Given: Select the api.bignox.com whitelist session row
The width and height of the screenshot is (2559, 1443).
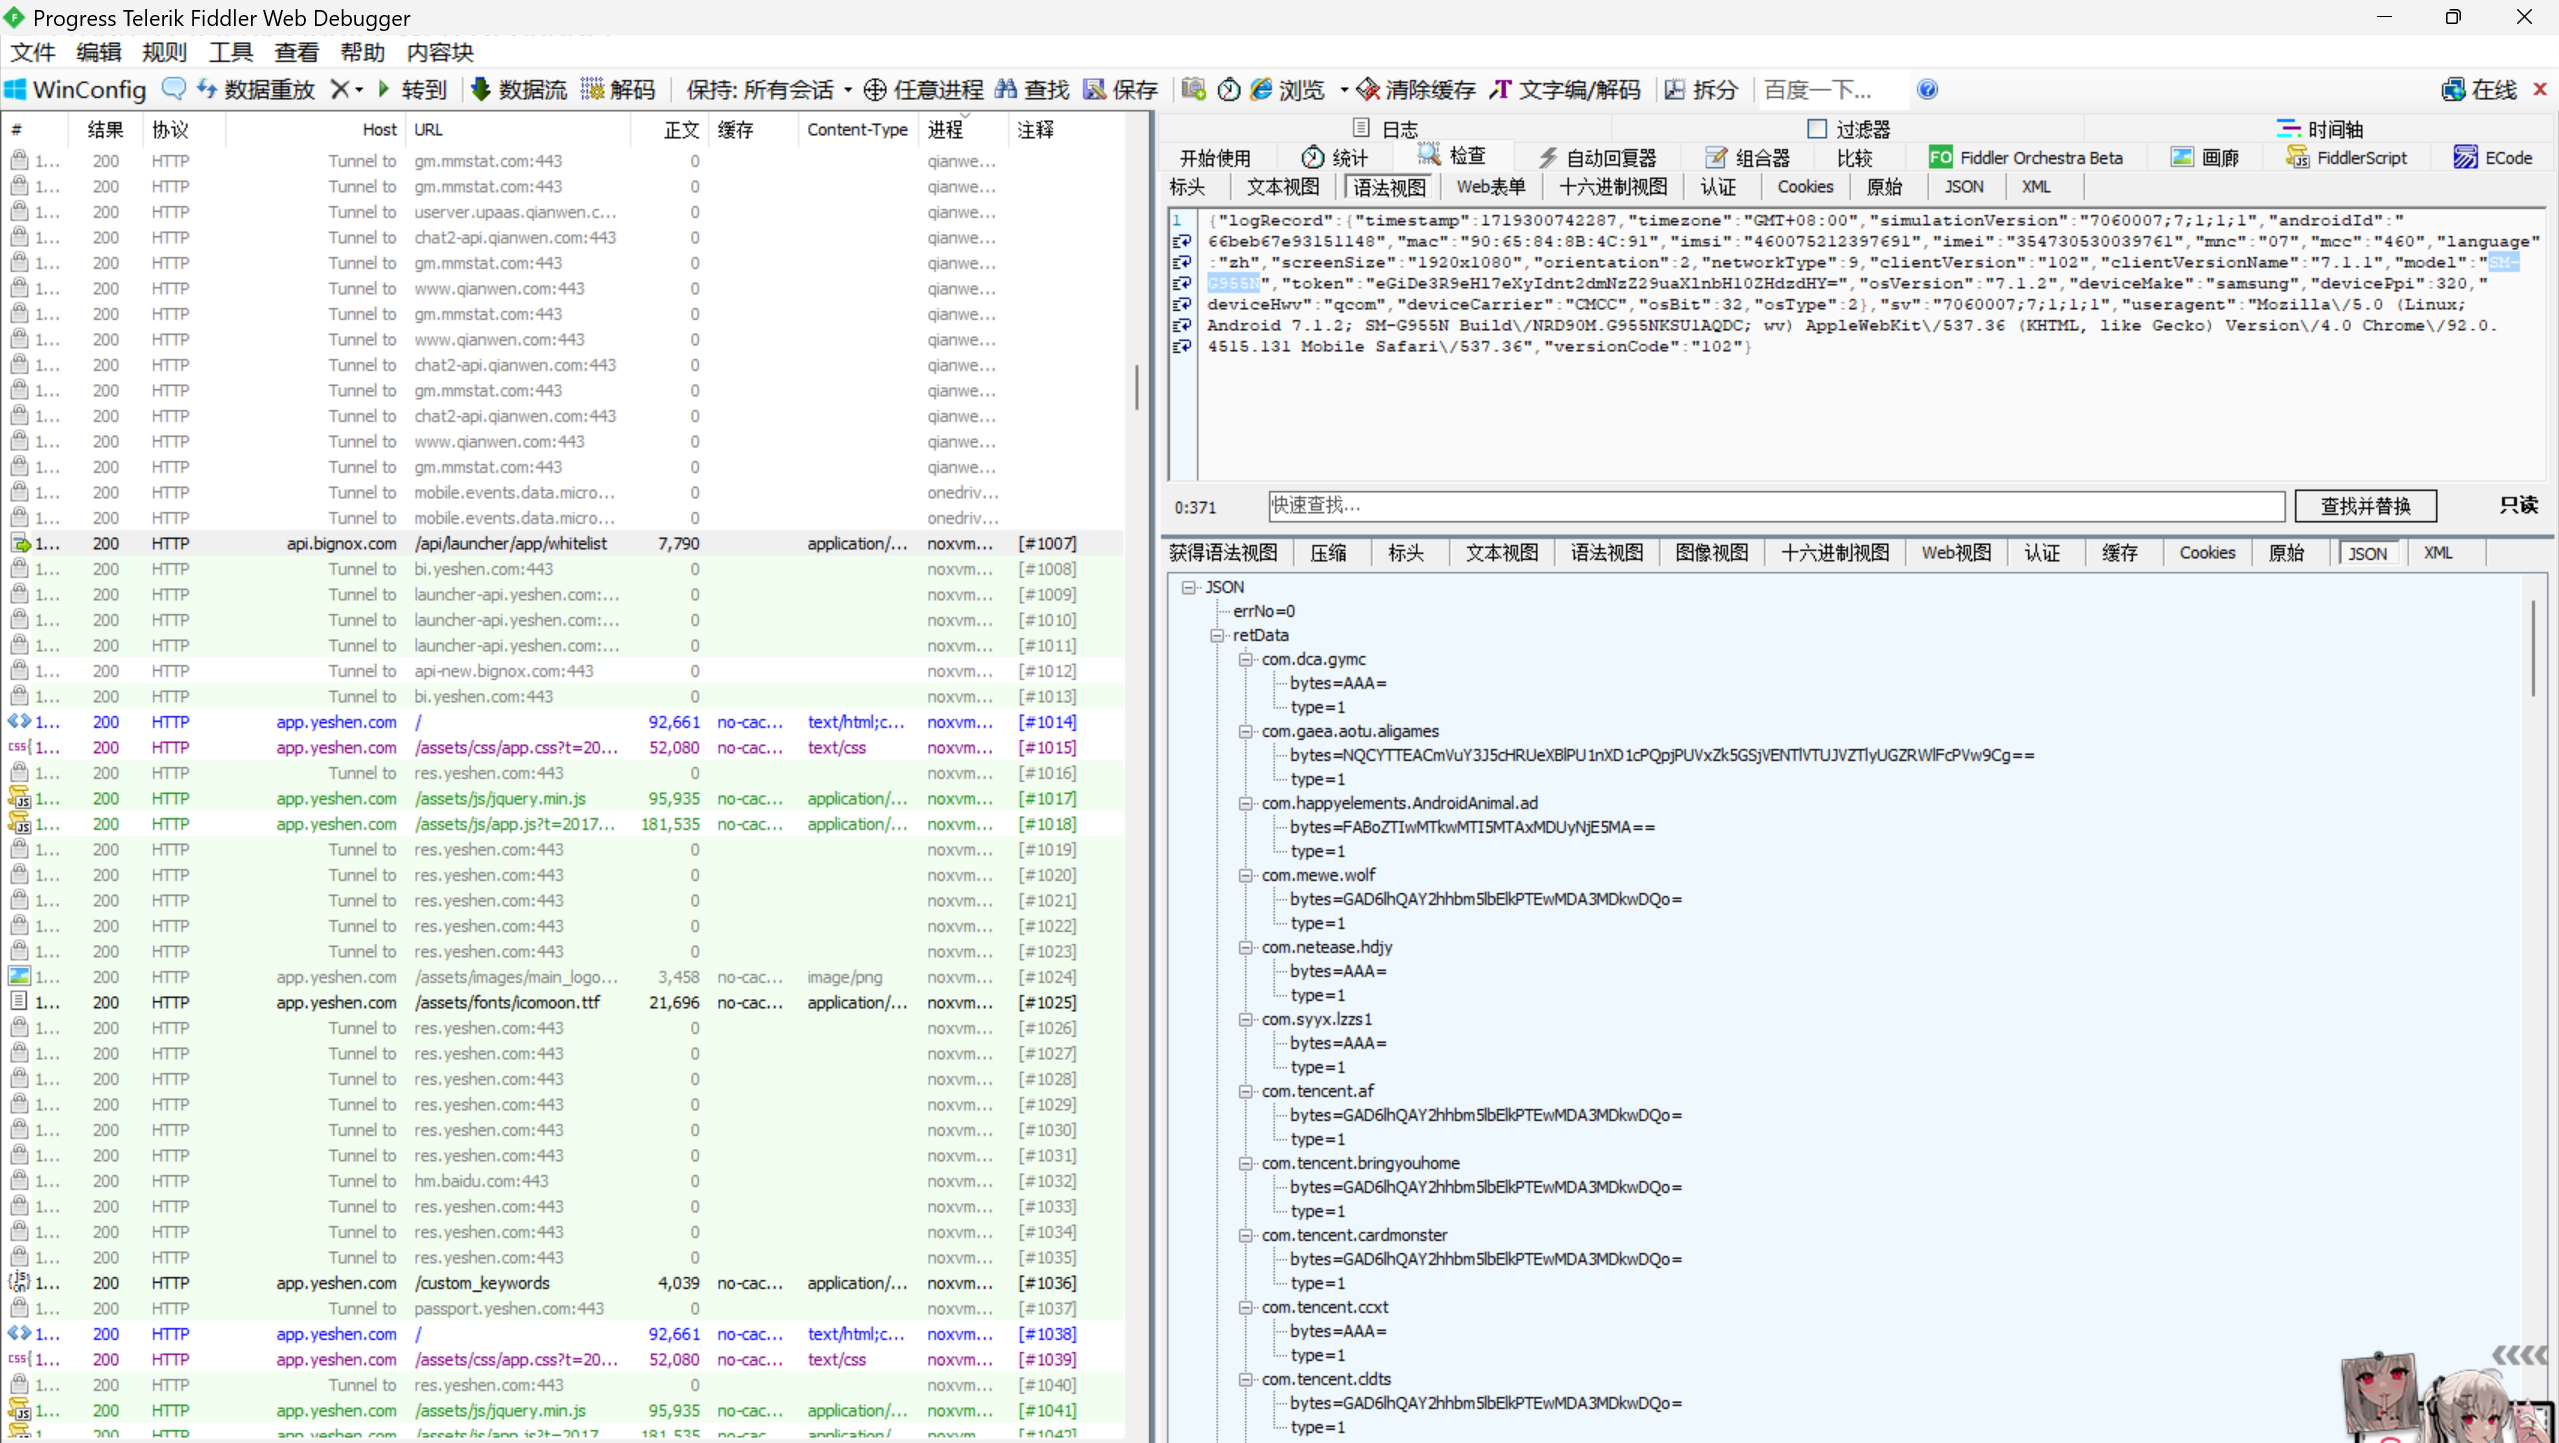Looking at the screenshot, I should tap(510, 543).
